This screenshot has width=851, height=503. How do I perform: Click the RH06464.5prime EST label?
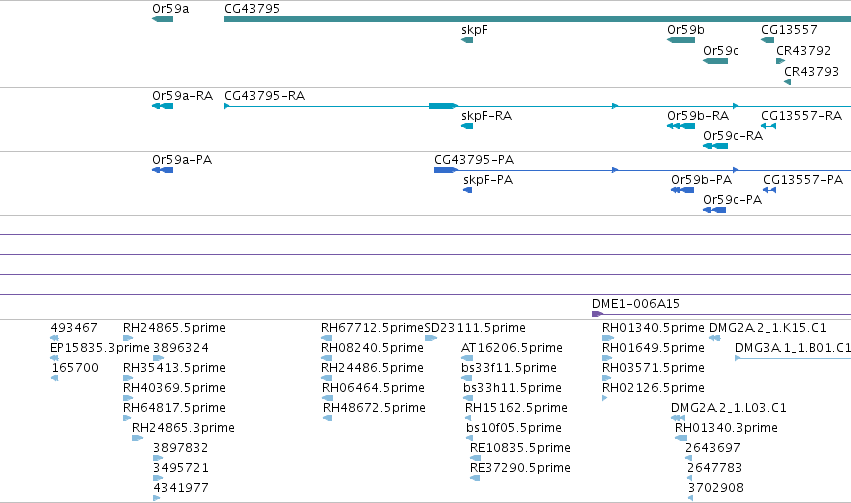tap(373, 388)
